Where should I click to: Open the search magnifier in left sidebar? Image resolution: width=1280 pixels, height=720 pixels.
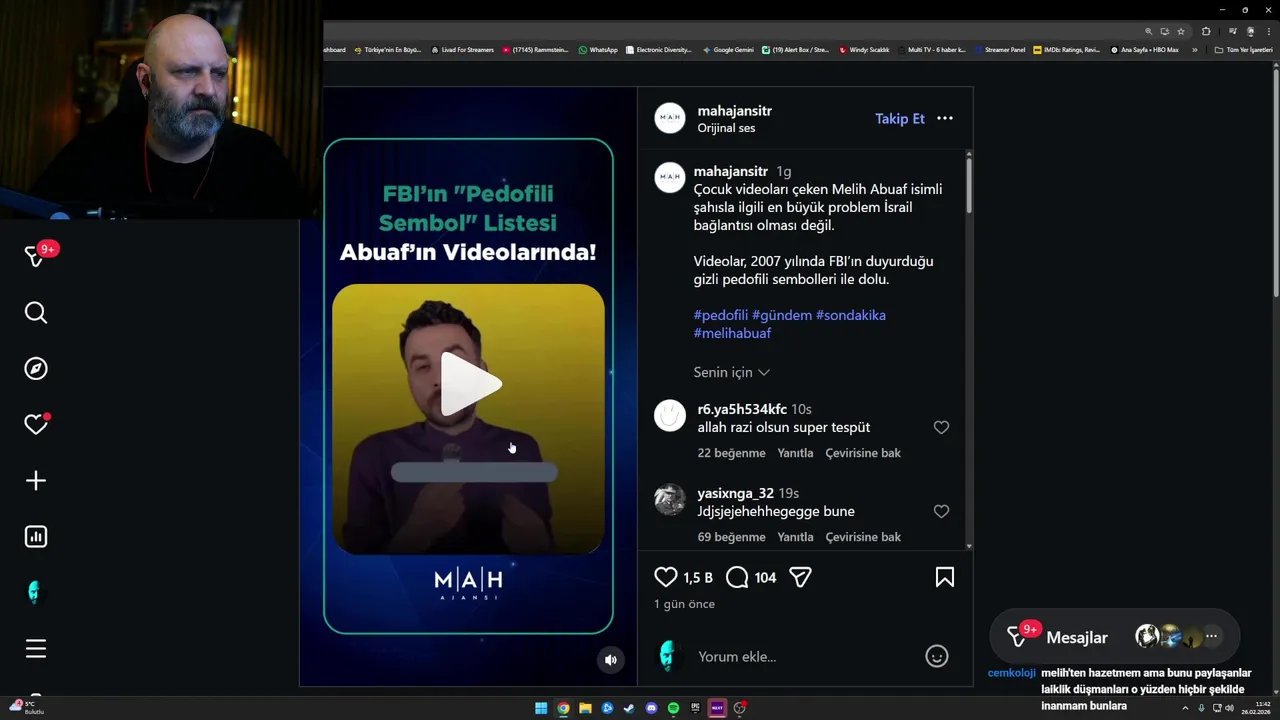36,313
